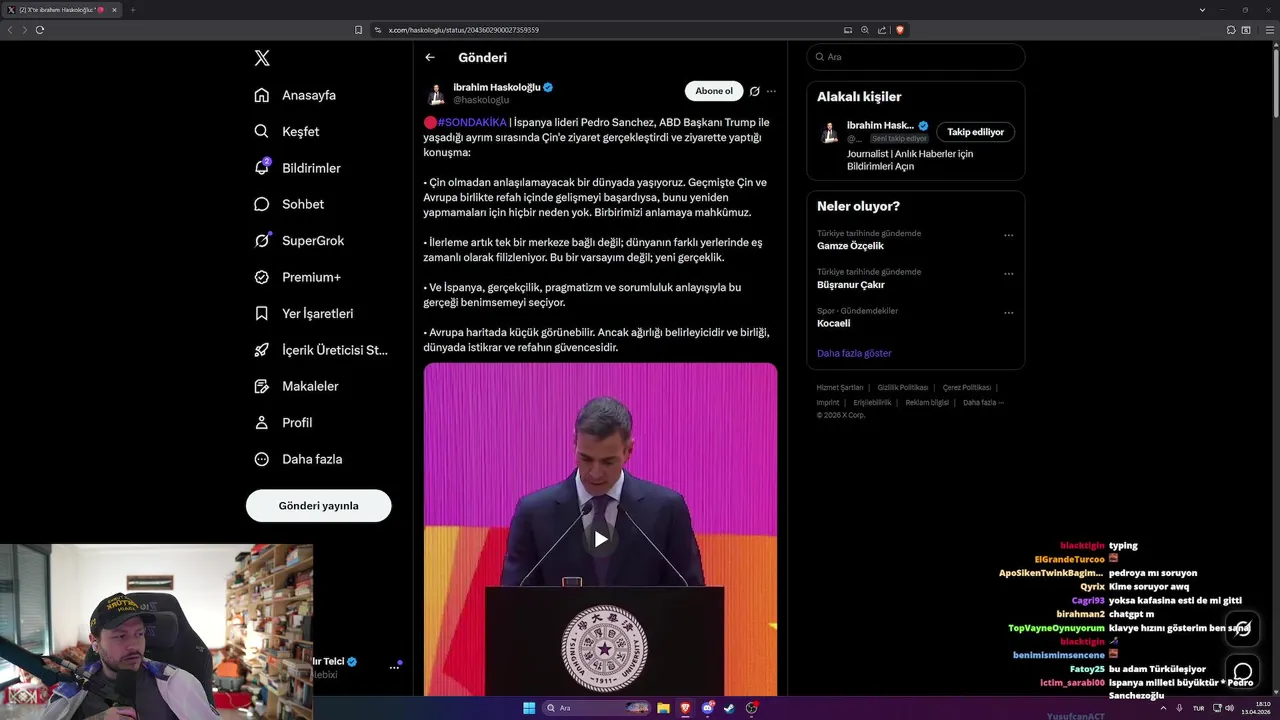
Task: Select Premium+ menu label
Action: (x=311, y=277)
